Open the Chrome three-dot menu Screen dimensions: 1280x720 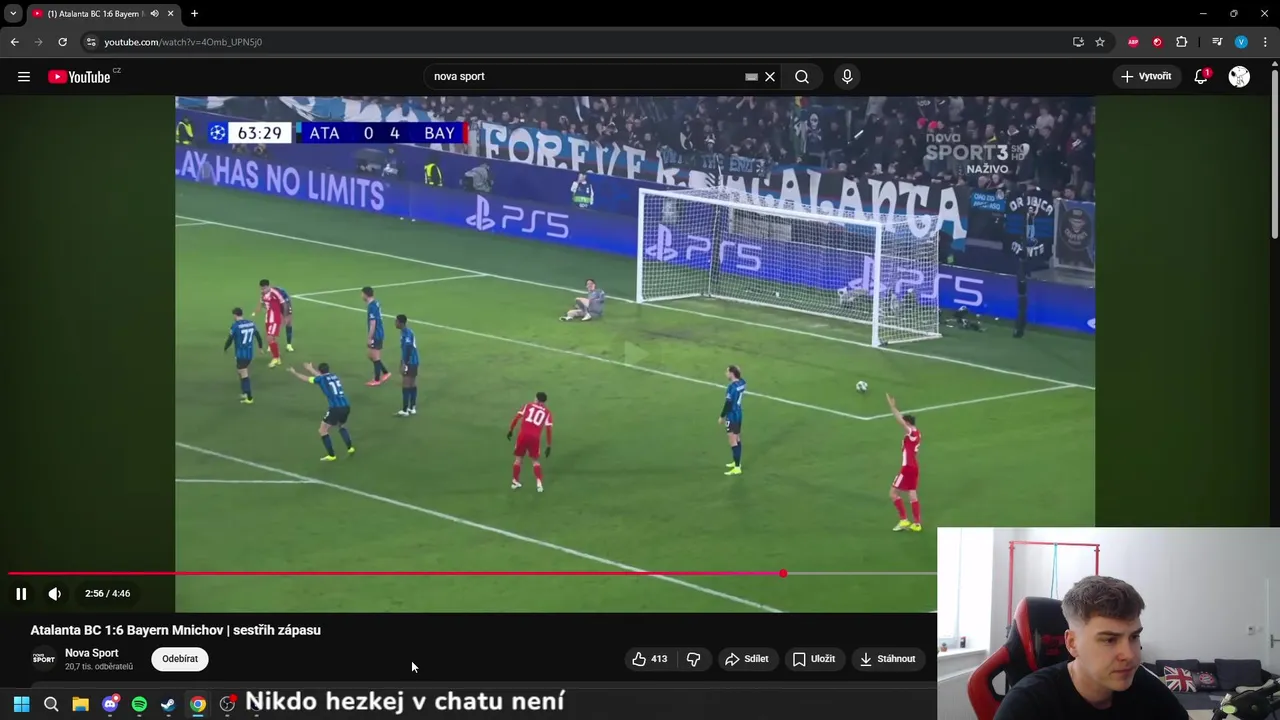coord(1265,42)
